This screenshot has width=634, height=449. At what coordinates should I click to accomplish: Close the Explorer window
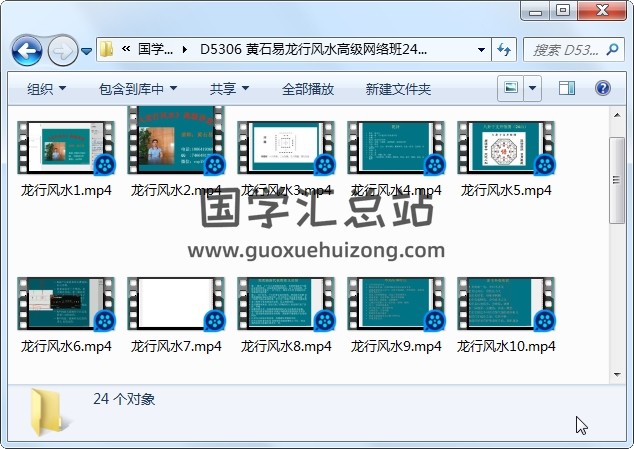602,11
